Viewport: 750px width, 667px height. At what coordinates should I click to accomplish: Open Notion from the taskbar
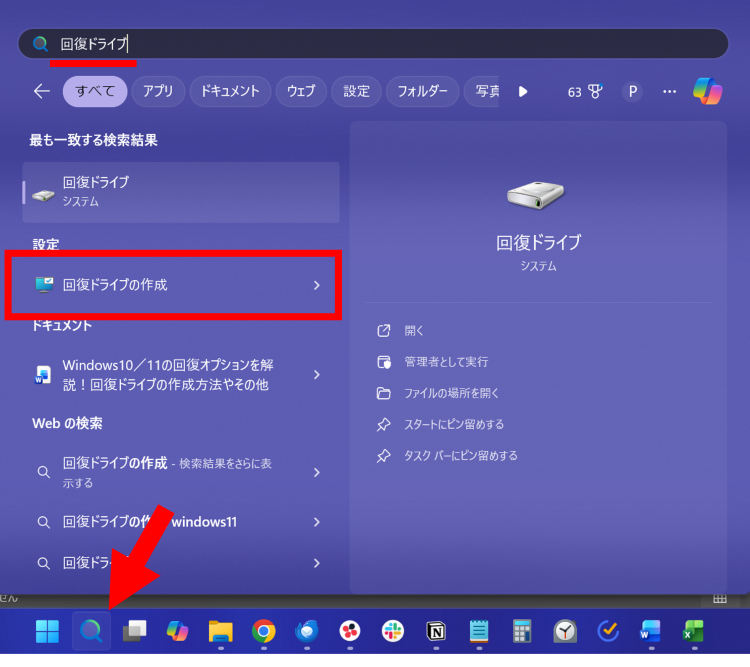(x=436, y=631)
